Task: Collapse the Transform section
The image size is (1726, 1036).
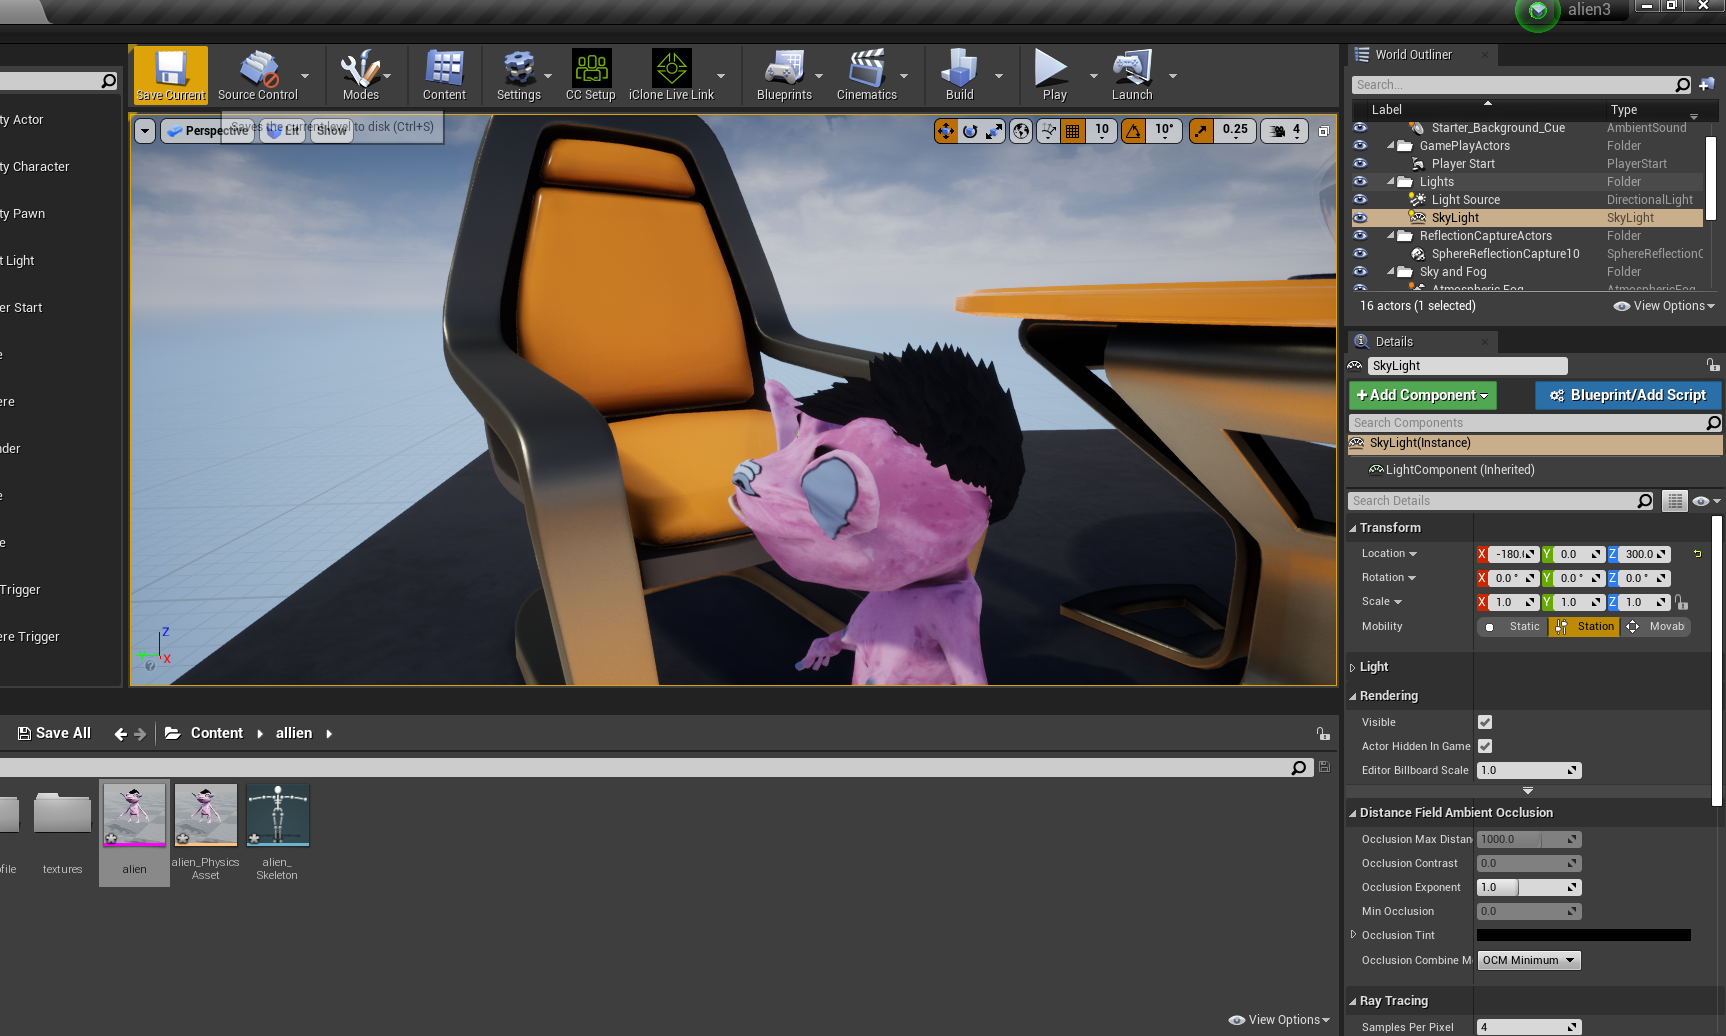Action: (x=1353, y=528)
